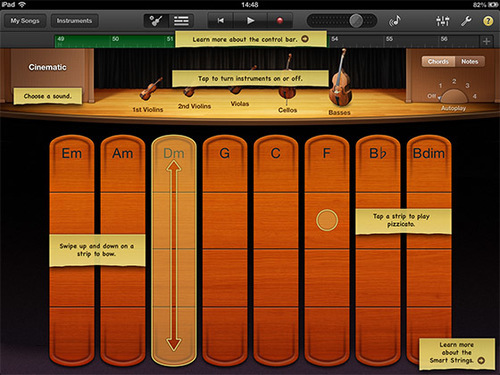Open the Cinematic sound chooser
The image size is (500, 375).
point(47,67)
